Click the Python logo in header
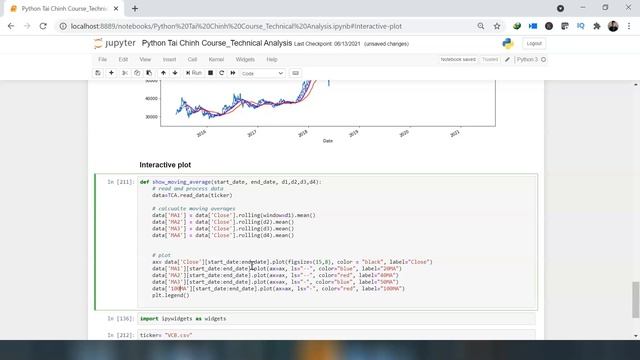The height and width of the screenshot is (360, 640). [508, 43]
